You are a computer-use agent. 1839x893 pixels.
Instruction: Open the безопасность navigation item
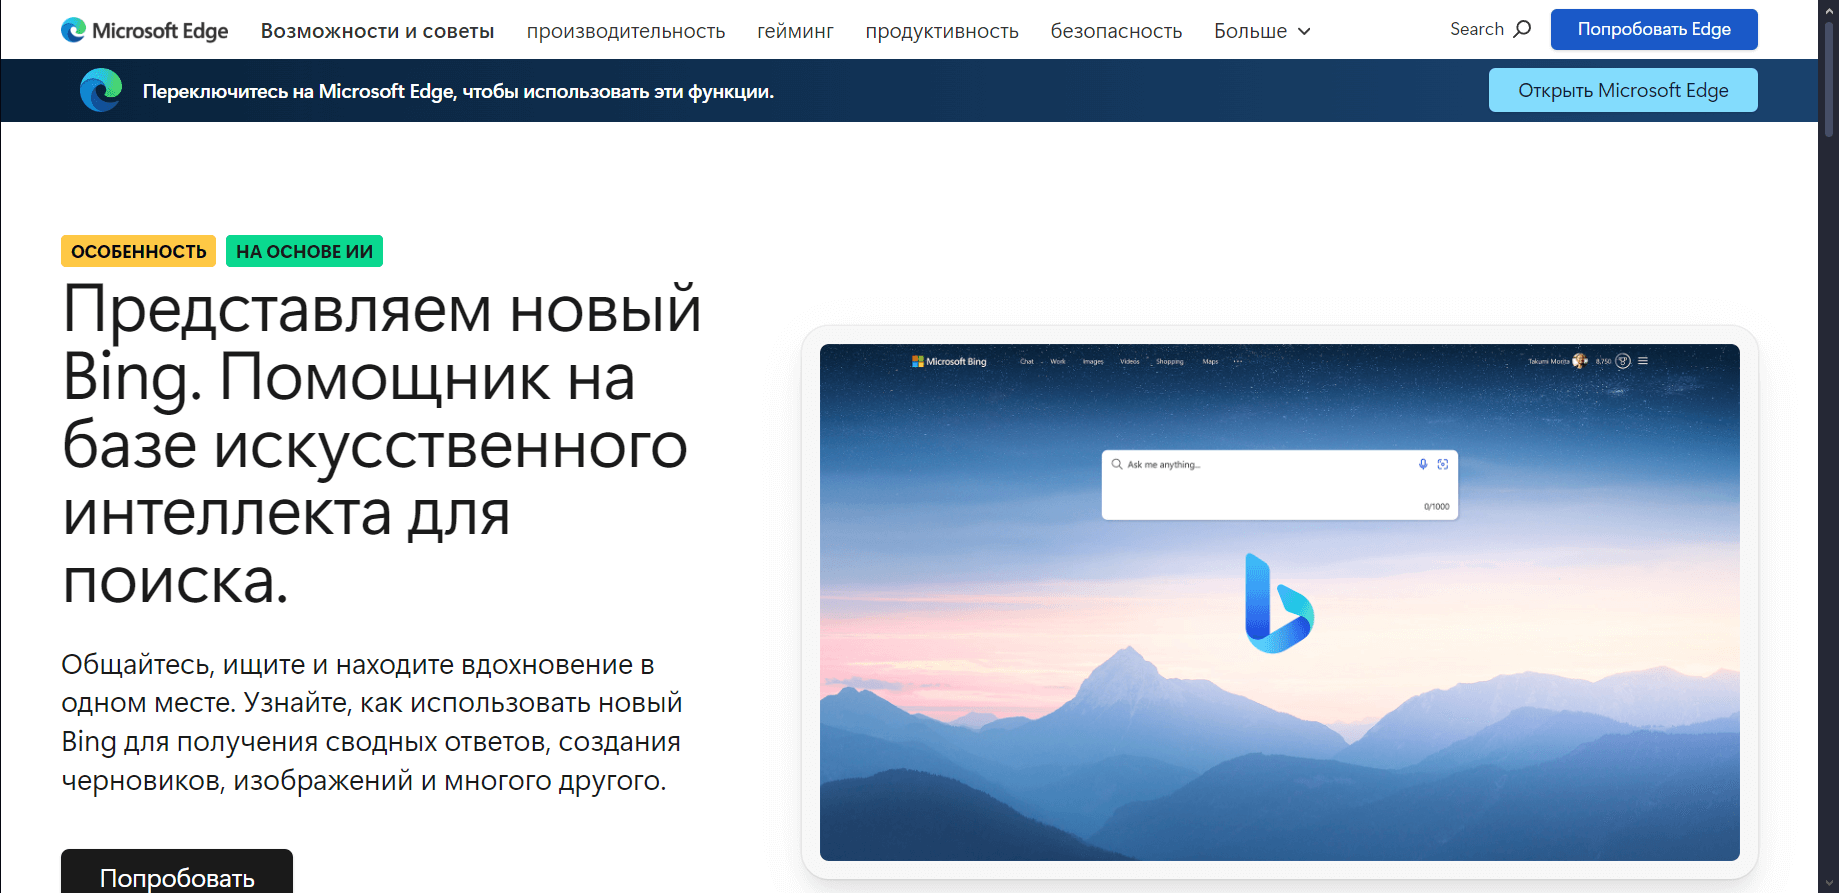[1116, 31]
